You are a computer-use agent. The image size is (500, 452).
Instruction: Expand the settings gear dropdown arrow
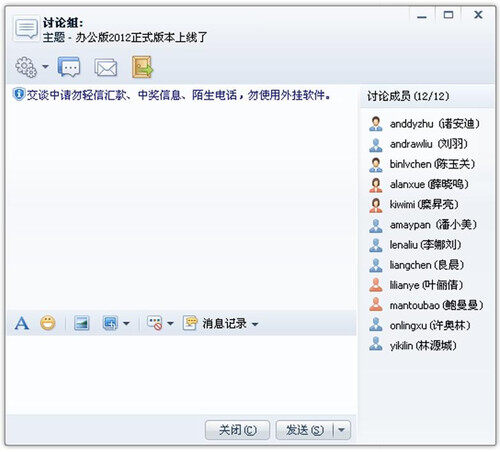click(45, 67)
